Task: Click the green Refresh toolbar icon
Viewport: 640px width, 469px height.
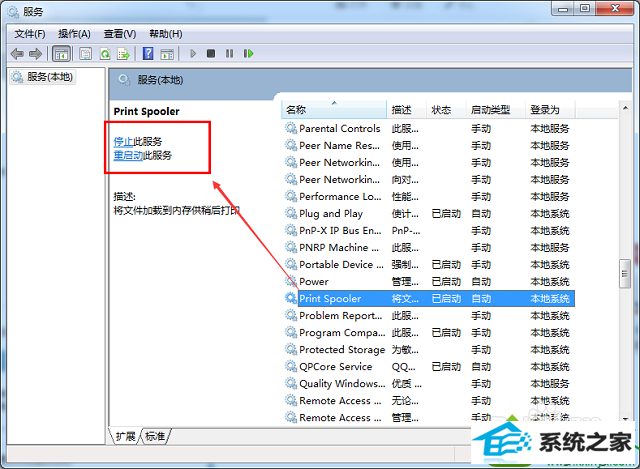Action: [x=105, y=53]
